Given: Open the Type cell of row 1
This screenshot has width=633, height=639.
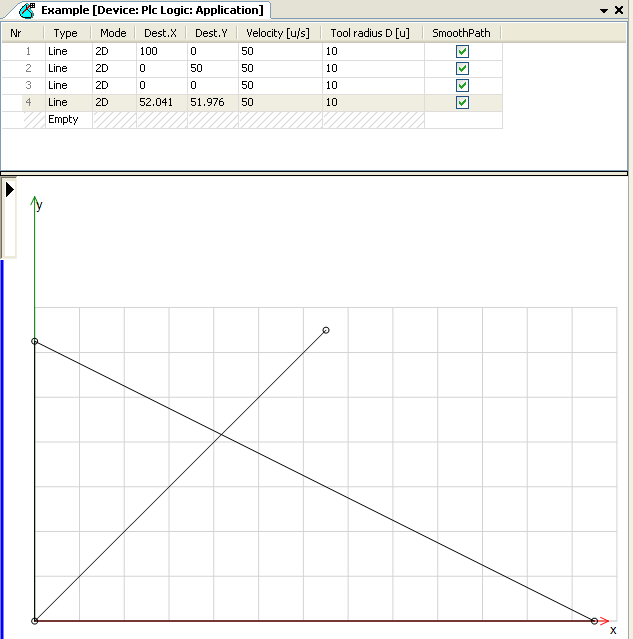Looking at the screenshot, I should pyautogui.click(x=68, y=51).
